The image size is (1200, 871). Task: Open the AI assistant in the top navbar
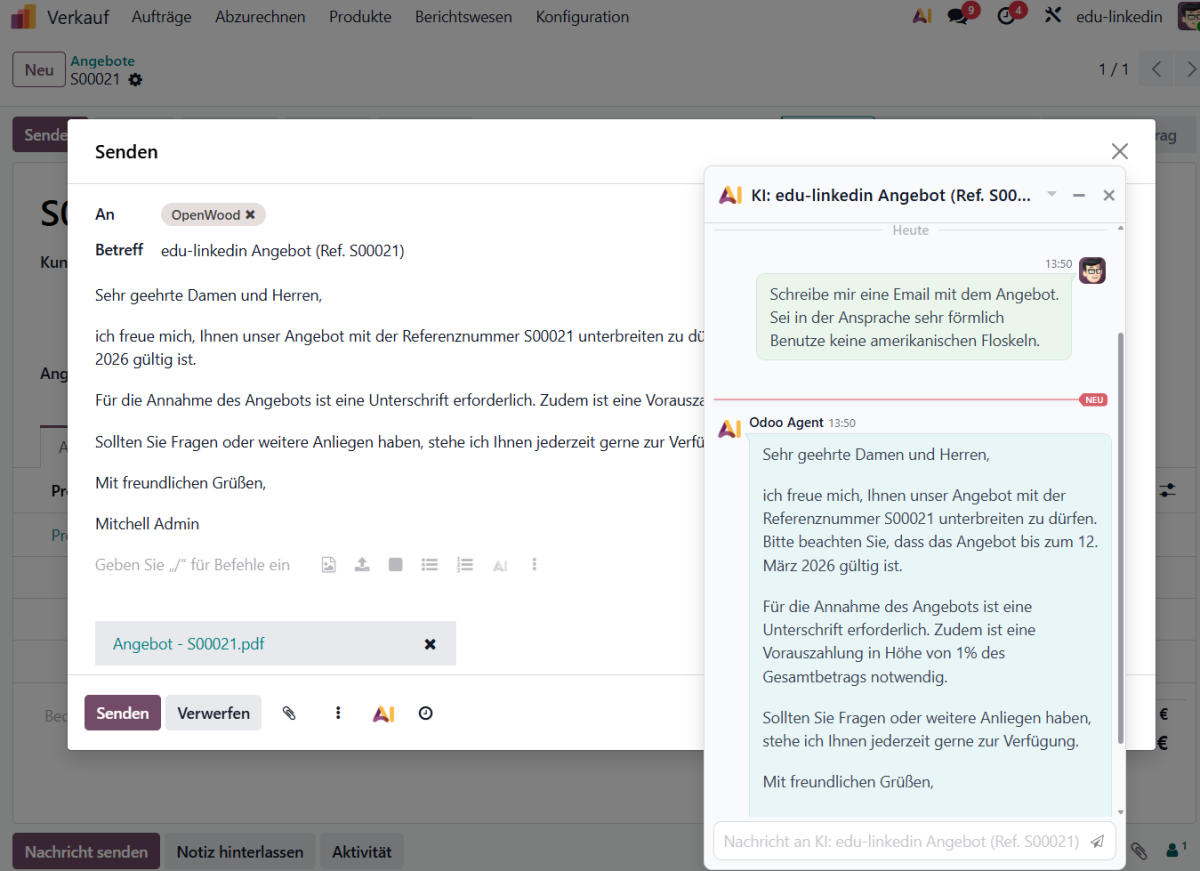tap(922, 16)
